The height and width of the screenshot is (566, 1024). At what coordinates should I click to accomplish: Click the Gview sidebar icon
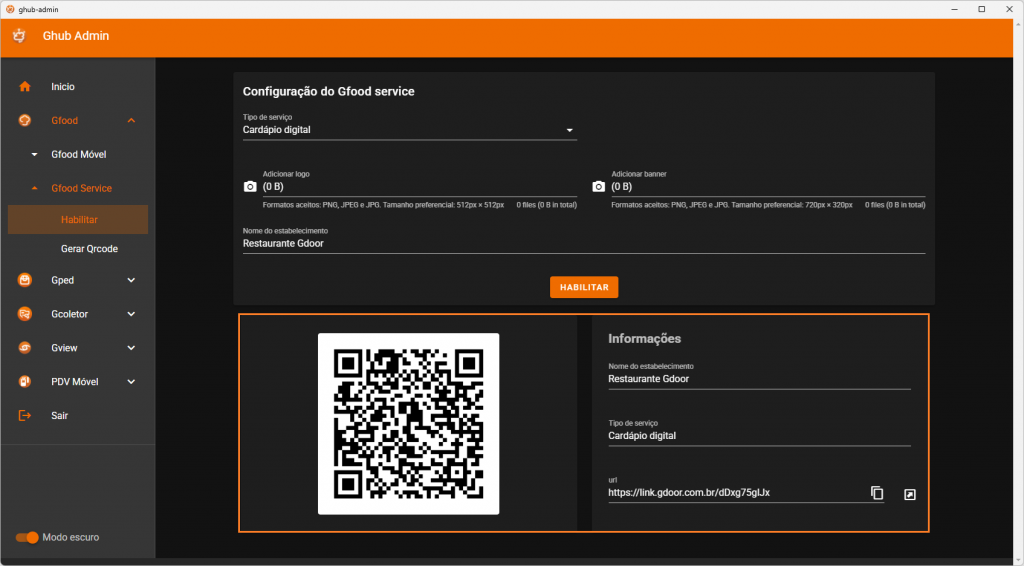coord(25,348)
